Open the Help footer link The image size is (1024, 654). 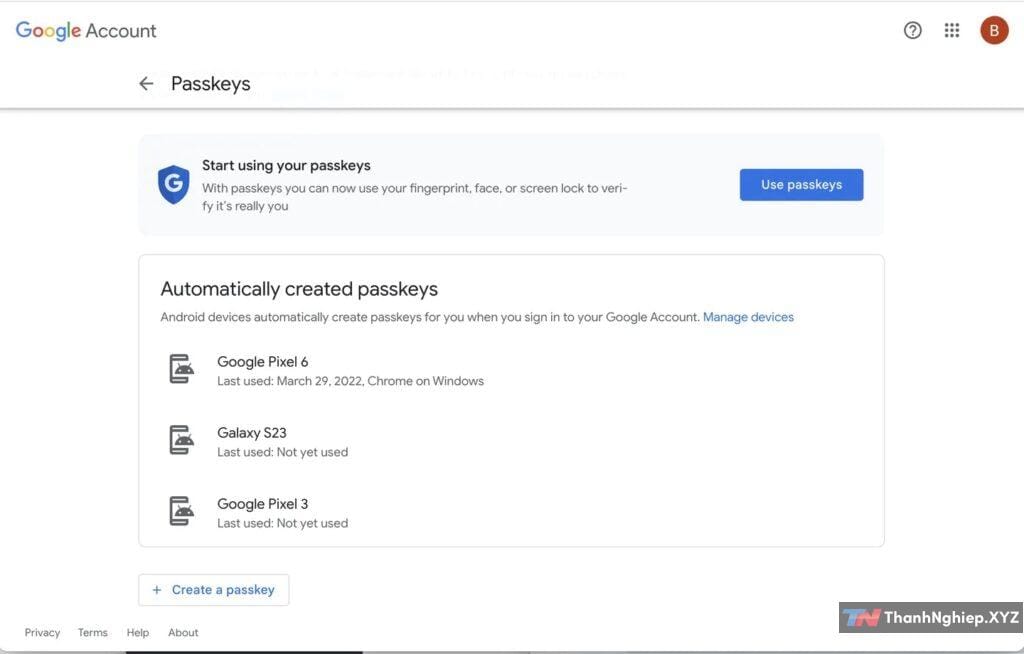click(x=138, y=632)
